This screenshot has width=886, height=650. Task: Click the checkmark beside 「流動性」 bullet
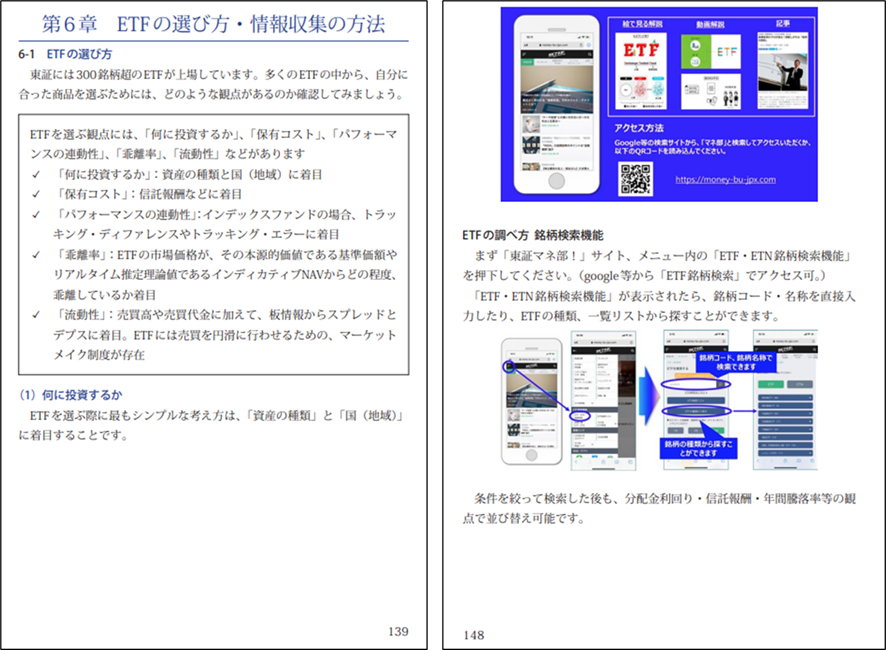tap(36, 315)
